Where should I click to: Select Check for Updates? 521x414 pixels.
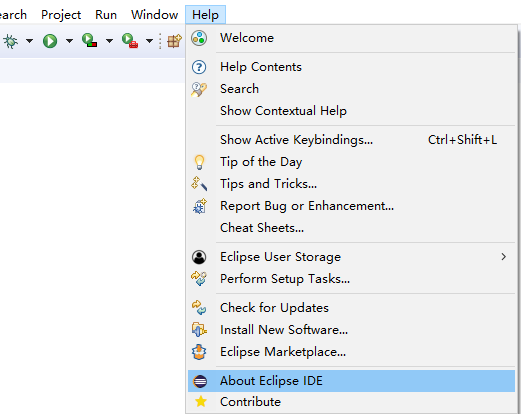coord(351,308)
